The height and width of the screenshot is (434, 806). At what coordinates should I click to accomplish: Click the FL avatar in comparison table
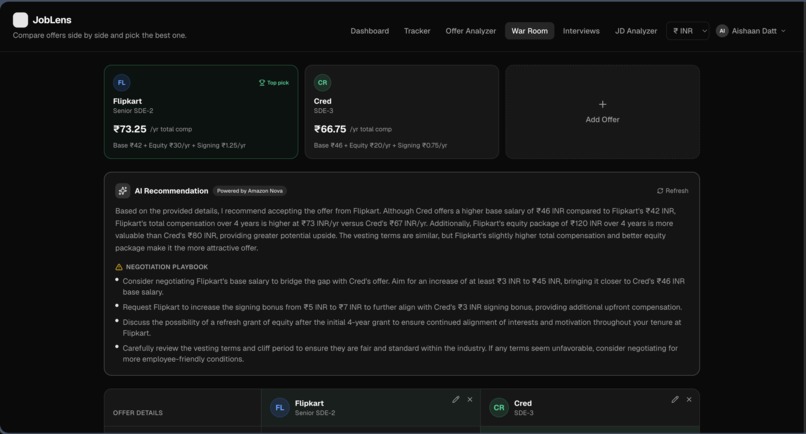280,408
